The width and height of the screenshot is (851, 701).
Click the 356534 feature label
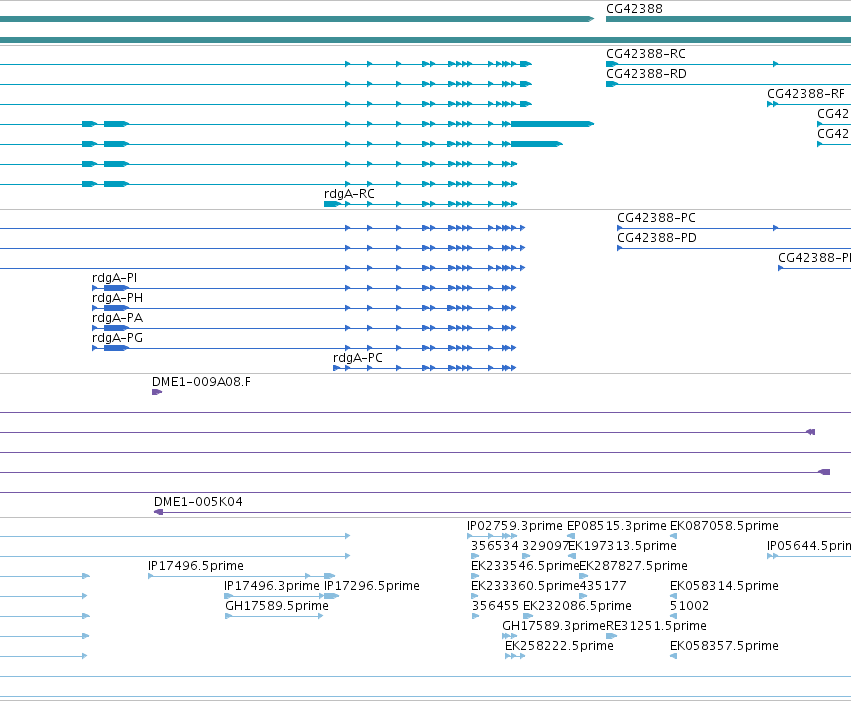click(x=494, y=546)
